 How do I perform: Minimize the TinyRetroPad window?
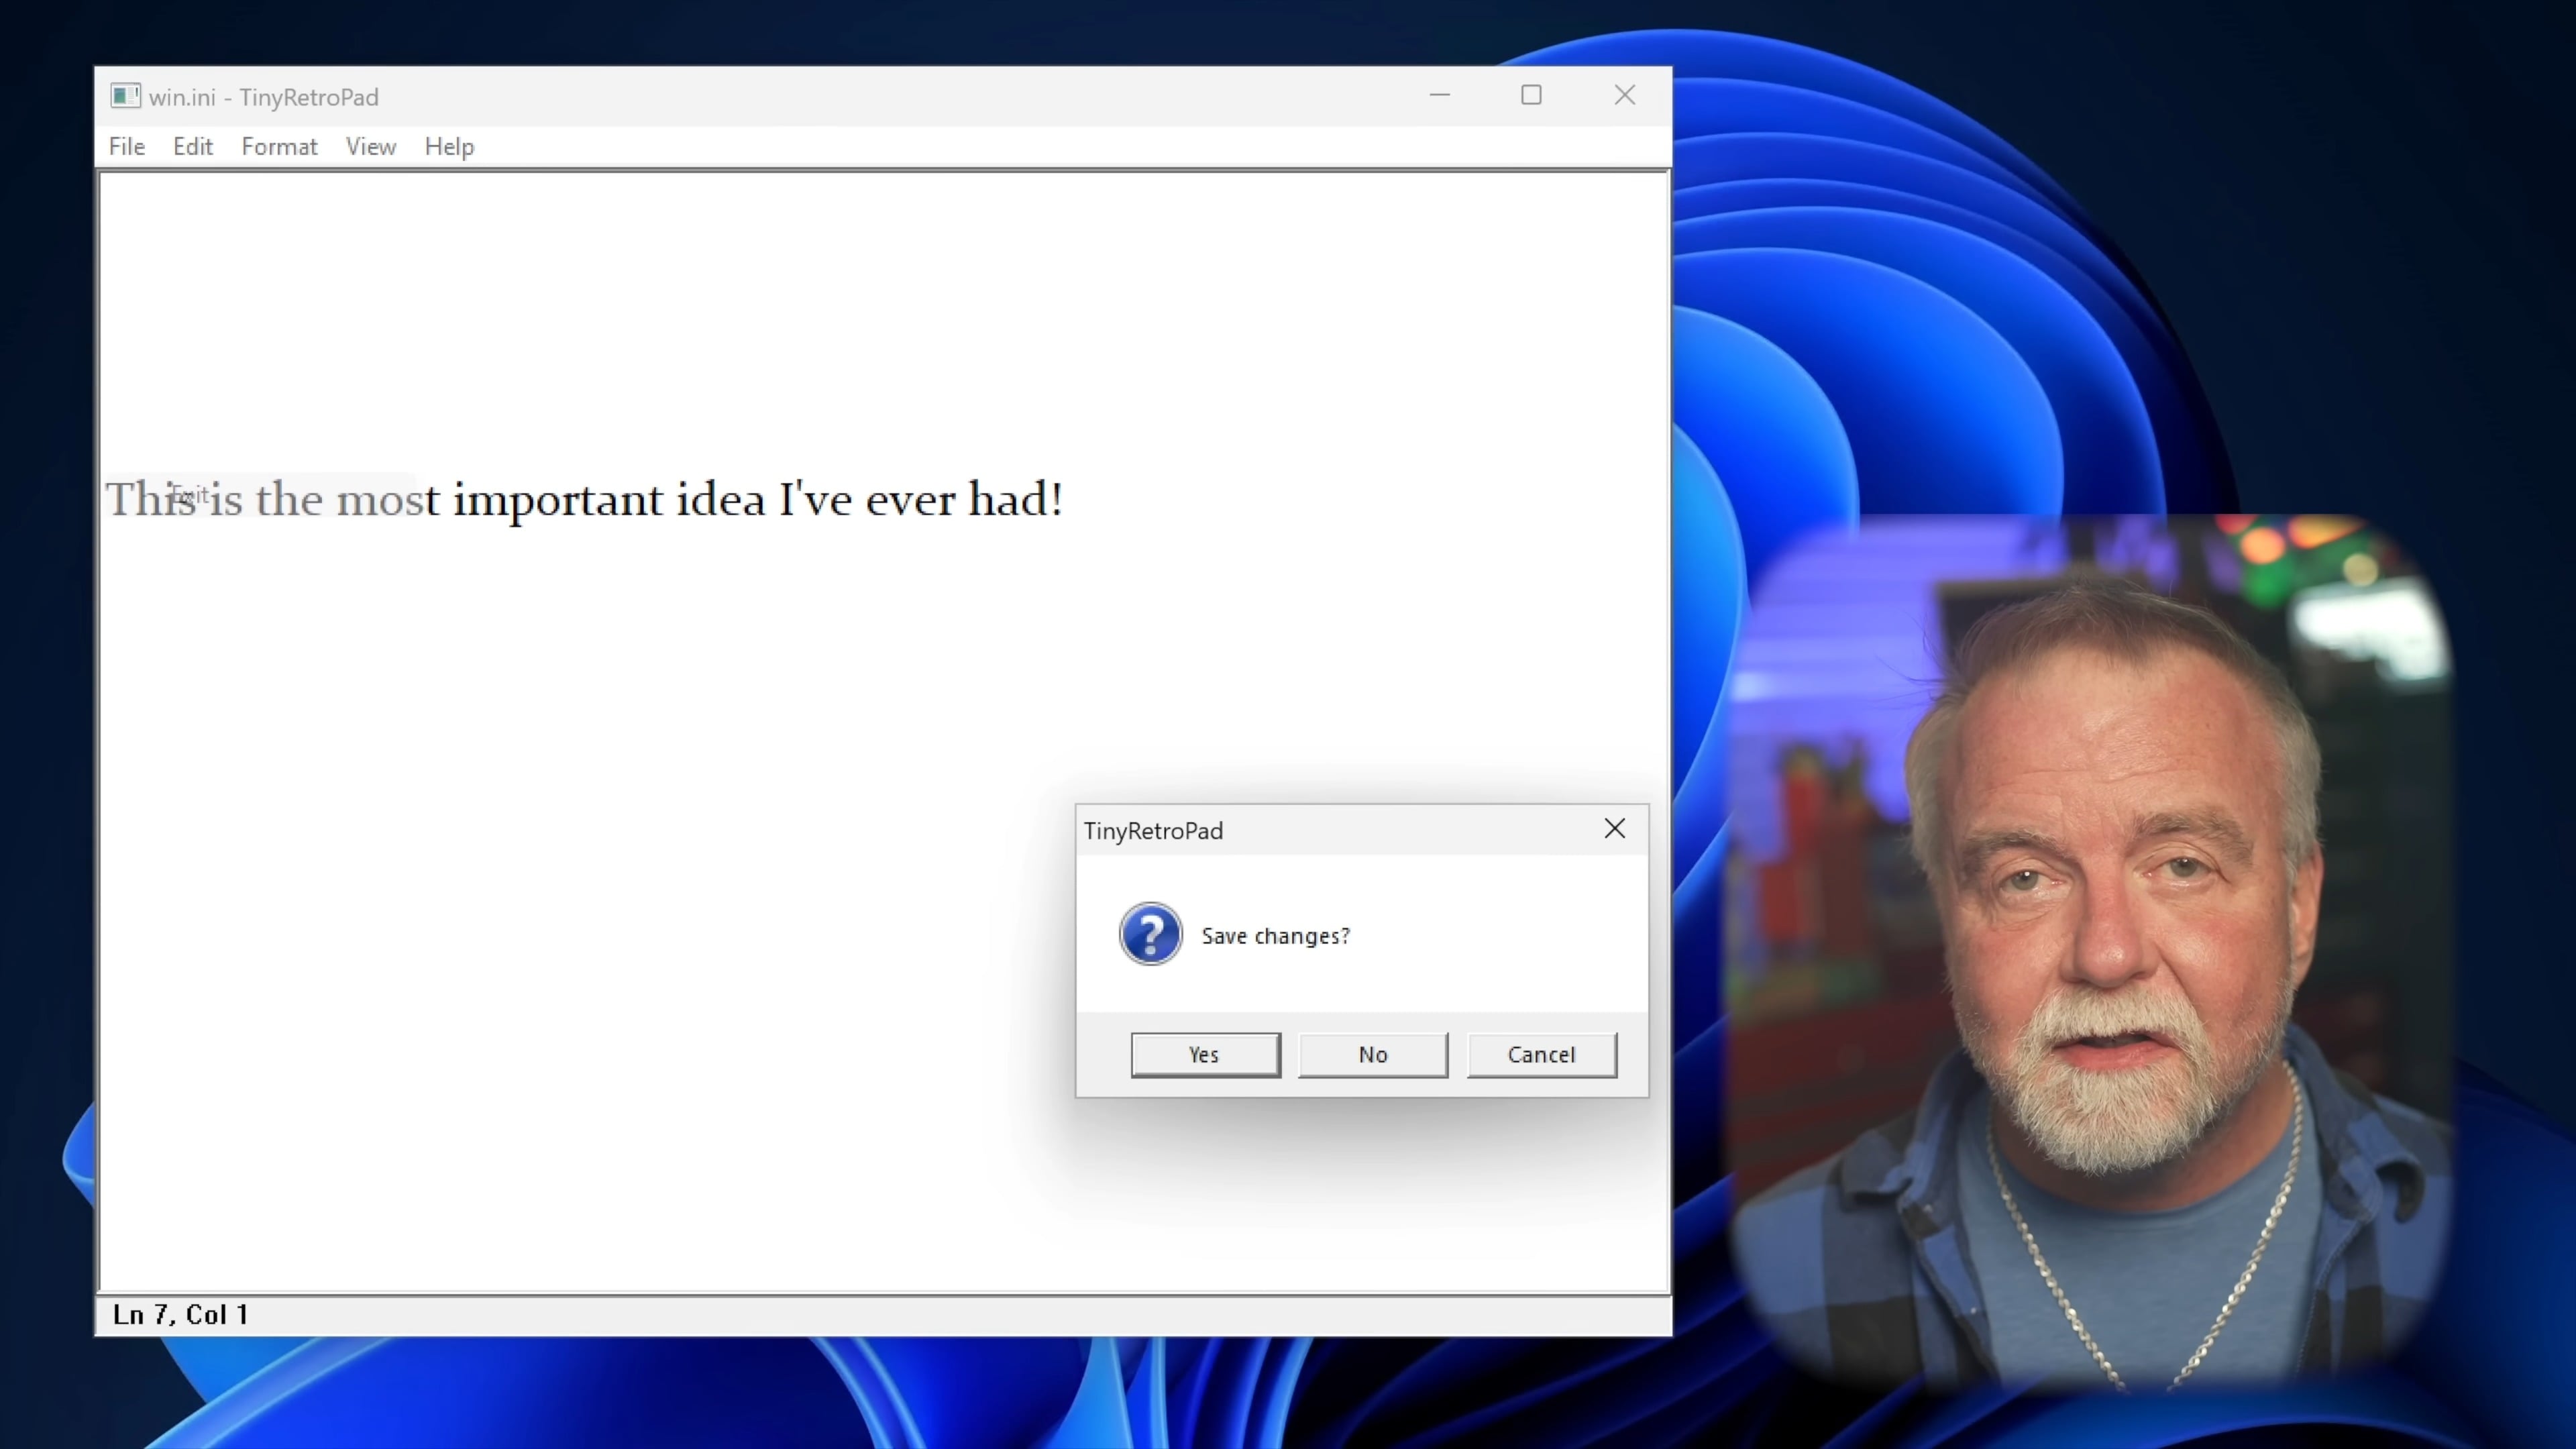click(1440, 96)
